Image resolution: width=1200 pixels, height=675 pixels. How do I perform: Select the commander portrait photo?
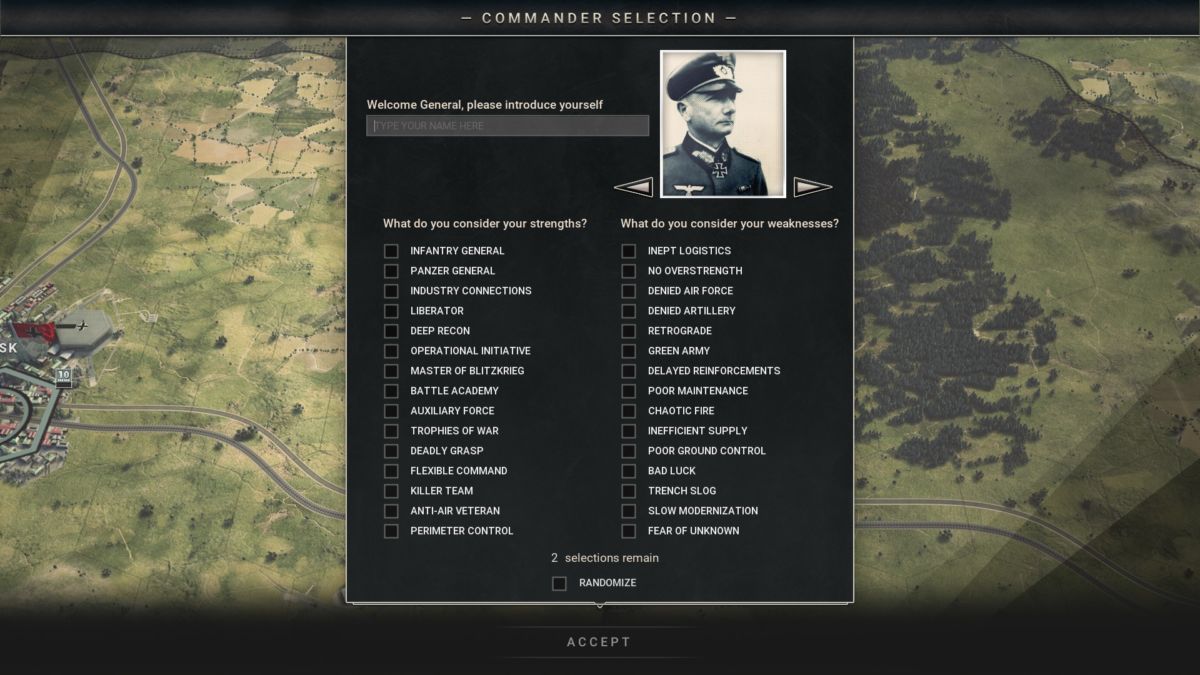pyautogui.click(x=723, y=123)
